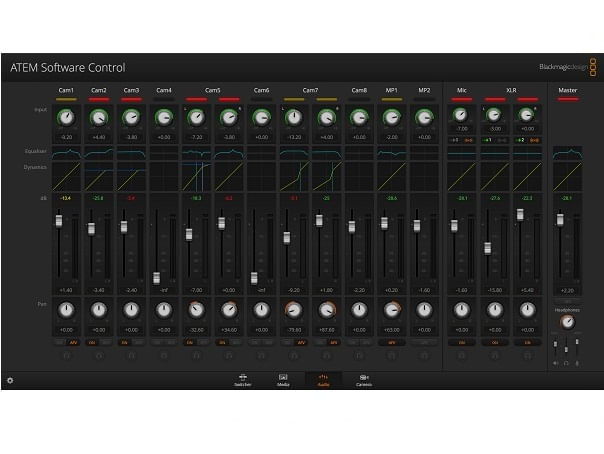The width and height of the screenshot is (604, 454).
Task: Toggle the XLR L channel ON button
Action: [495, 342]
